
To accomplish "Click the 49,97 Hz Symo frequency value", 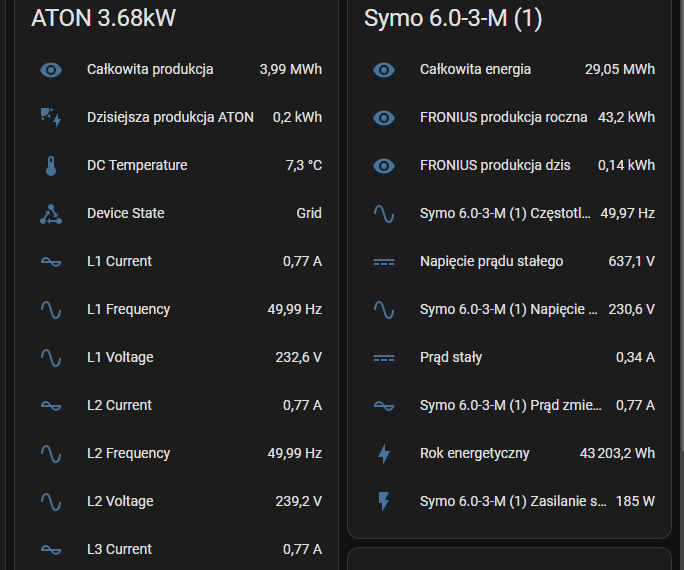I will coord(627,214).
